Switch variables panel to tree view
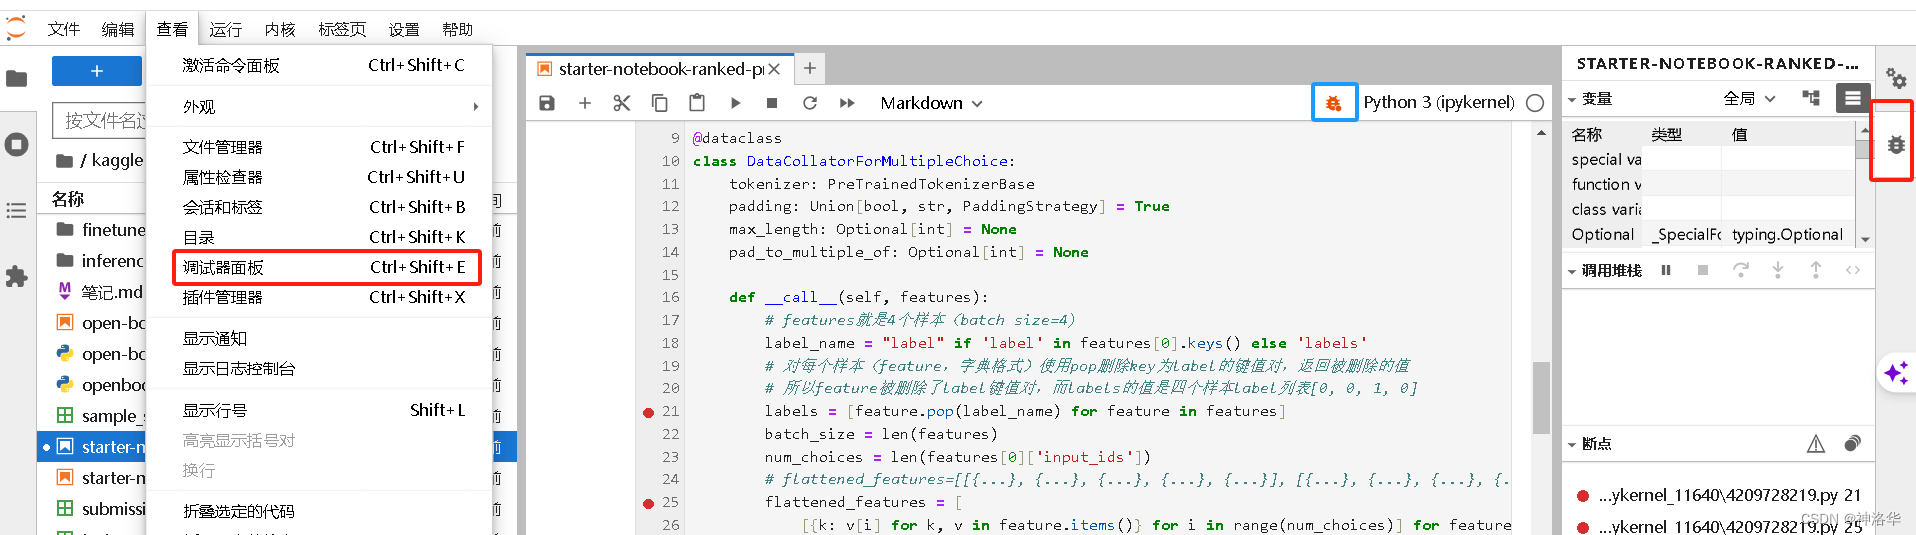 (1811, 98)
